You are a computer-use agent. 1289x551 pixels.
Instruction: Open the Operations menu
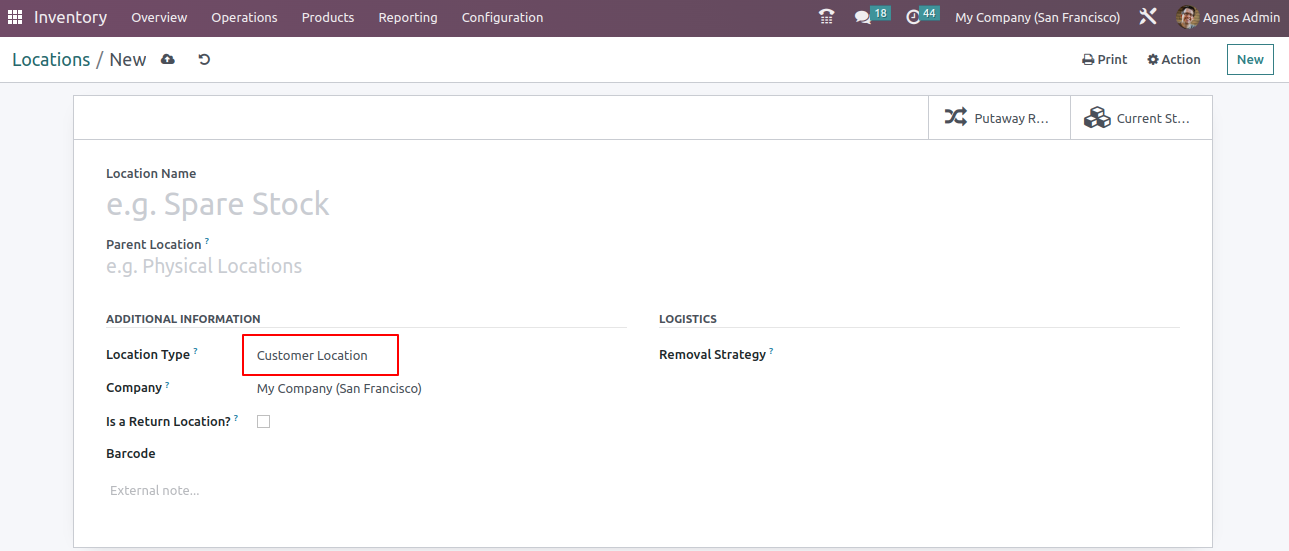tap(244, 18)
